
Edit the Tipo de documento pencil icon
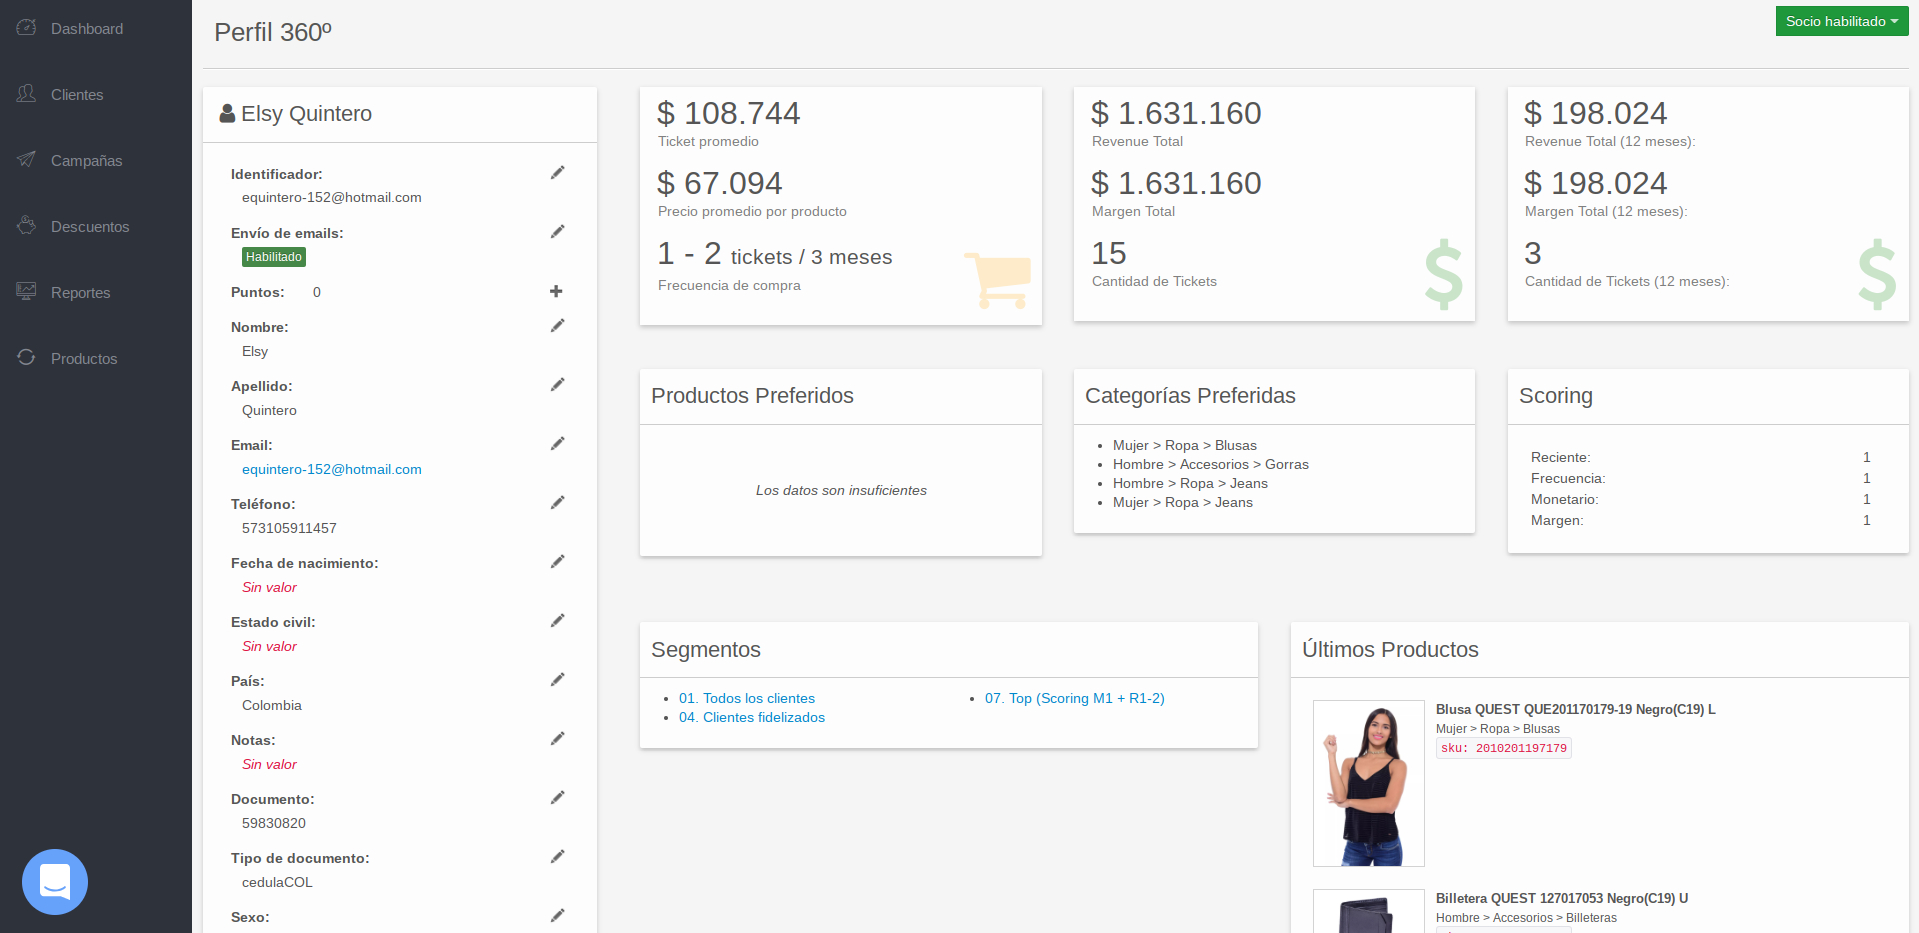(x=558, y=857)
